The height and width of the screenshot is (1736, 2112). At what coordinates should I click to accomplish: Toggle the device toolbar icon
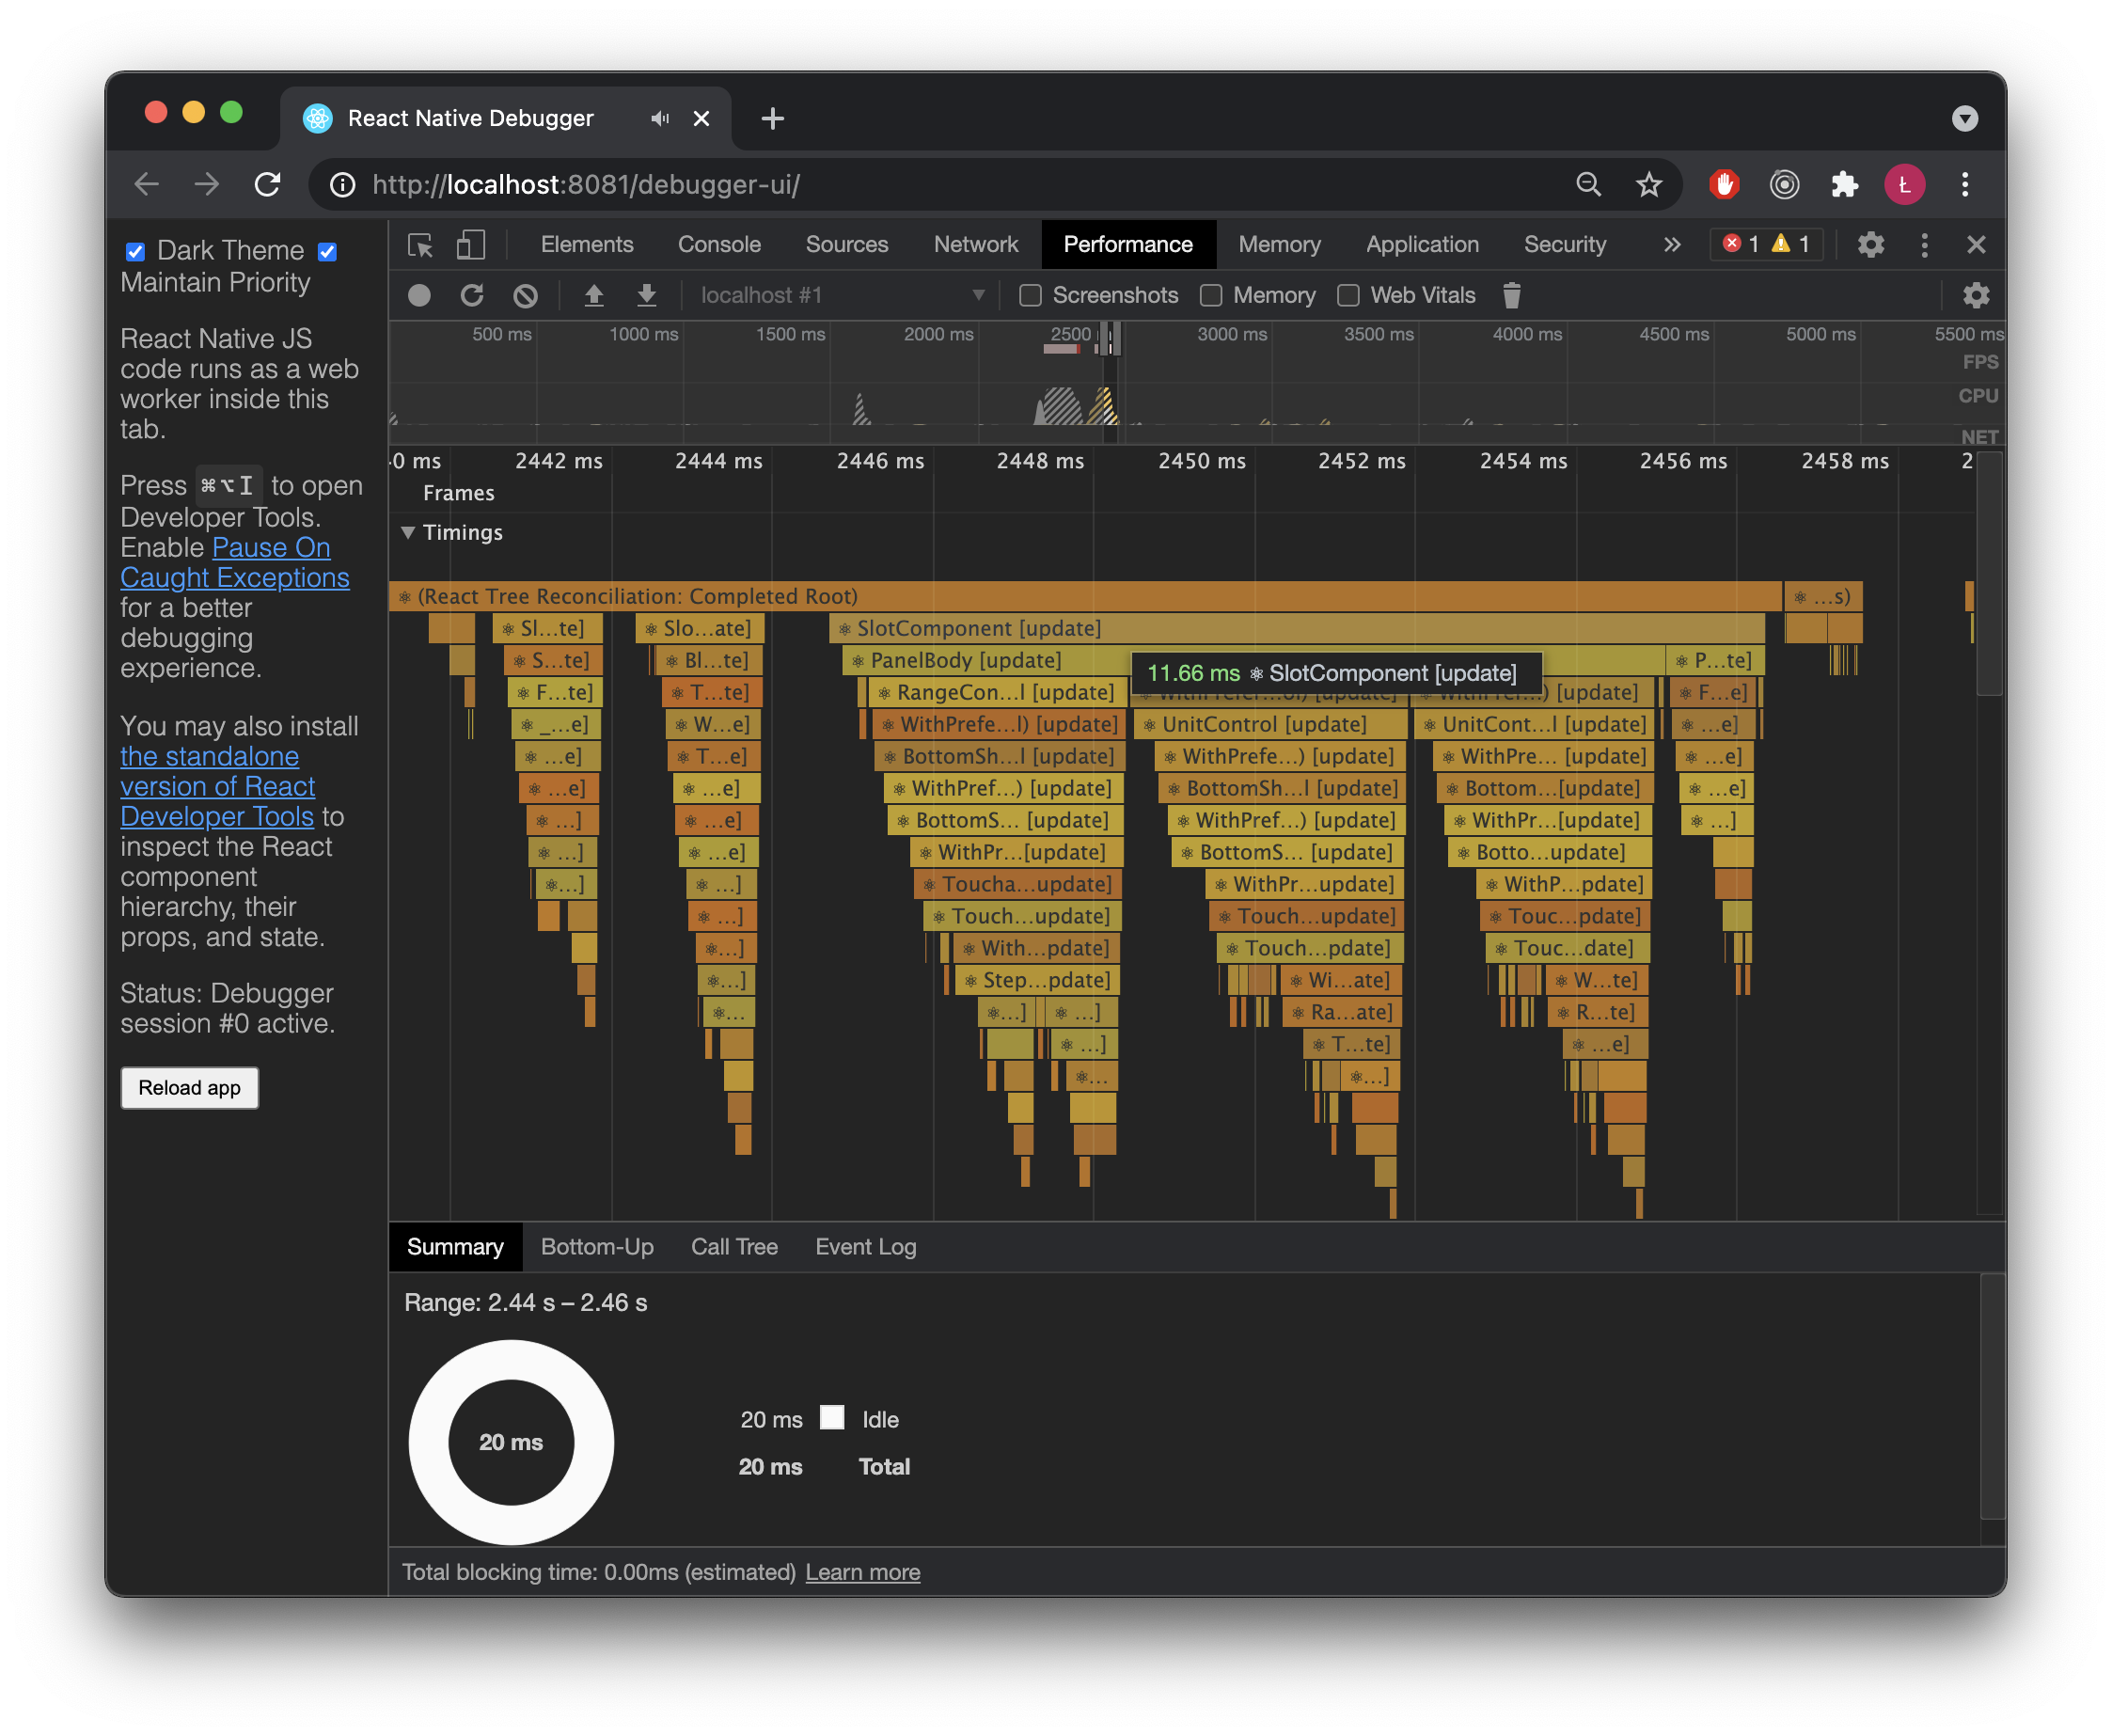click(470, 245)
